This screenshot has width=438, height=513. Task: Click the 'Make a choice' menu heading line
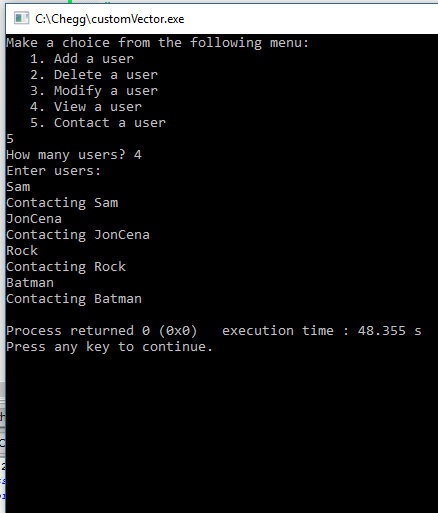(x=158, y=43)
